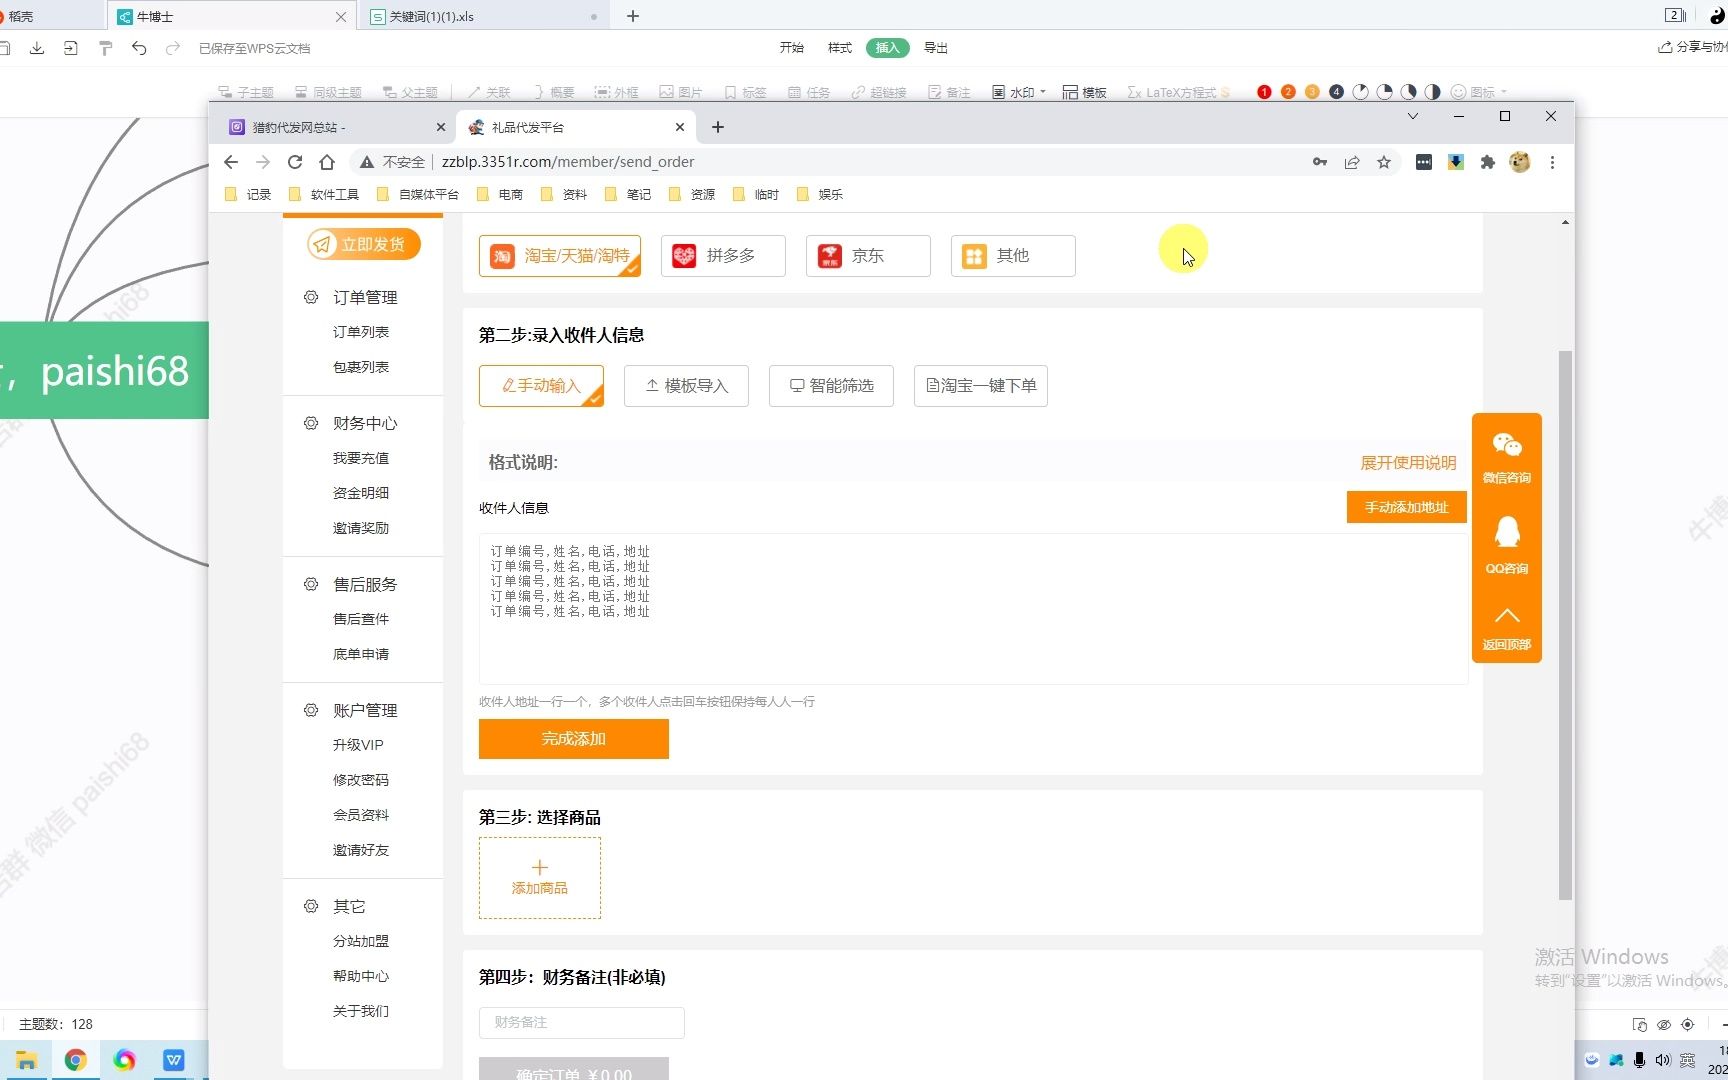Open Chrome from the taskbar
Viewport: 1728px width, 1080px height.
(x=76, y=1060)
